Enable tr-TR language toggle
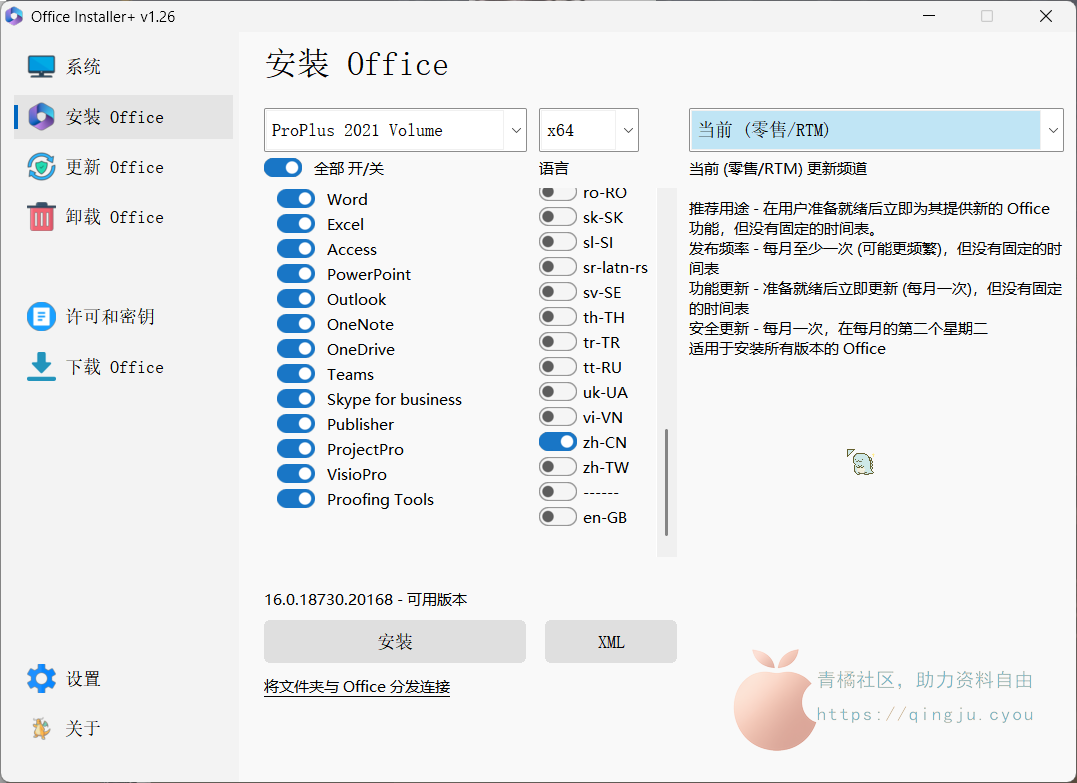Viewport: 1077px width, 783px height. tap(558, 342)
